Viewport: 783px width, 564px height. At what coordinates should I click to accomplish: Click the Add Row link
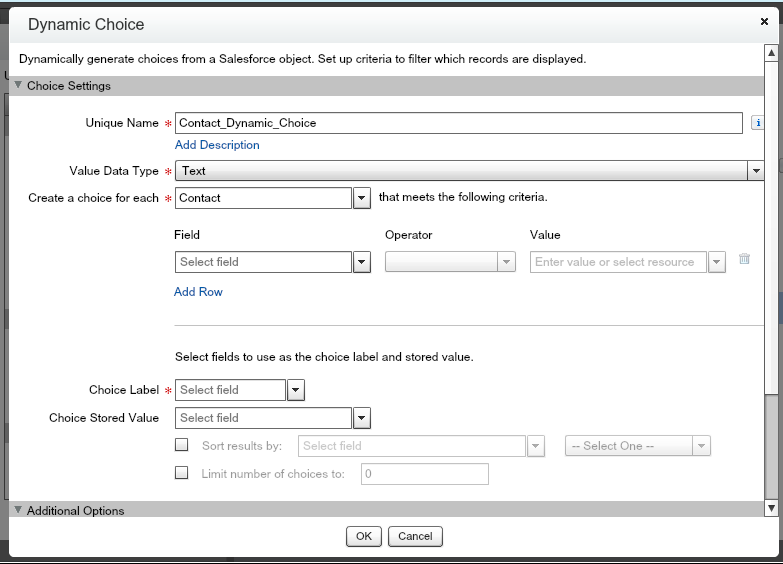[x=198, y=292]
